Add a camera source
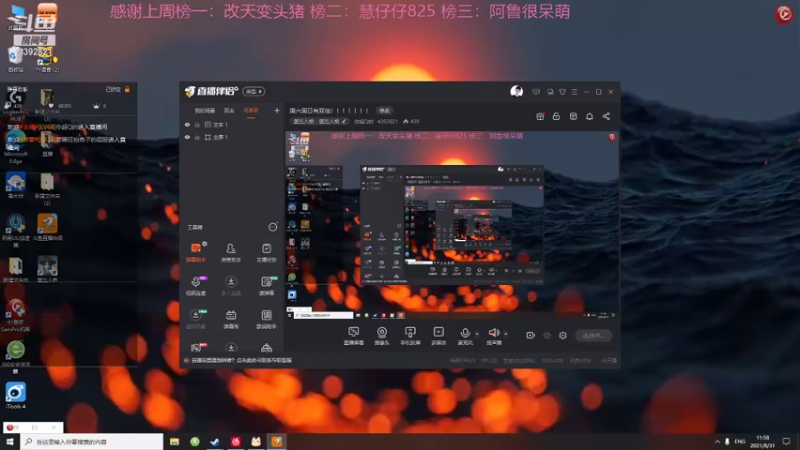 pyautogui.click(x=382, y=336)
